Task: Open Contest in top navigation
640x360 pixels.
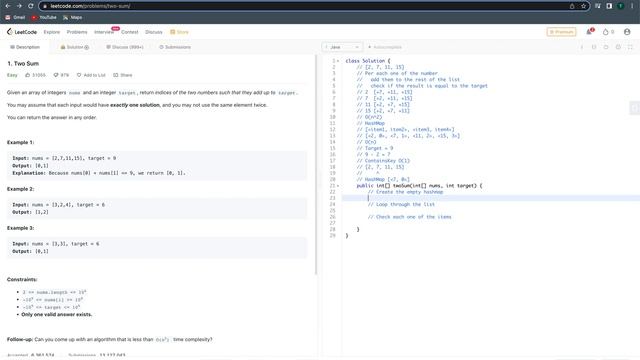Action: click(x=130, y=32)
